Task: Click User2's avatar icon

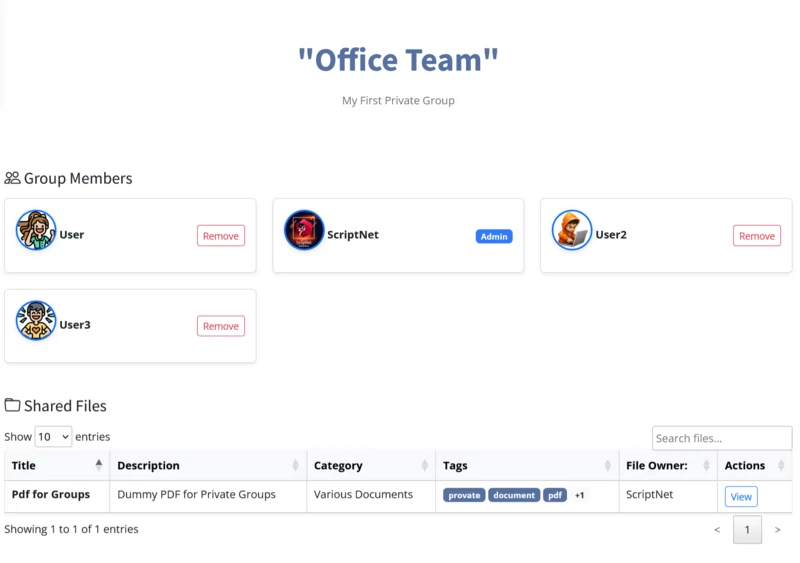Action: click(572, 231)
